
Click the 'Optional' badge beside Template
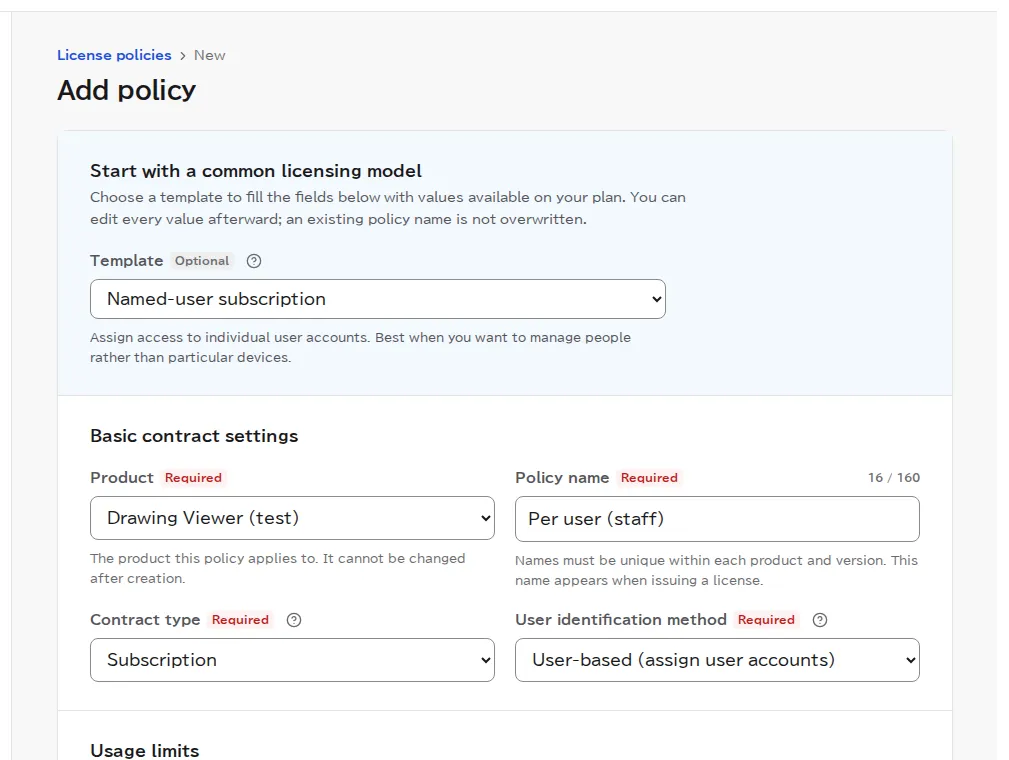[202, 261]
